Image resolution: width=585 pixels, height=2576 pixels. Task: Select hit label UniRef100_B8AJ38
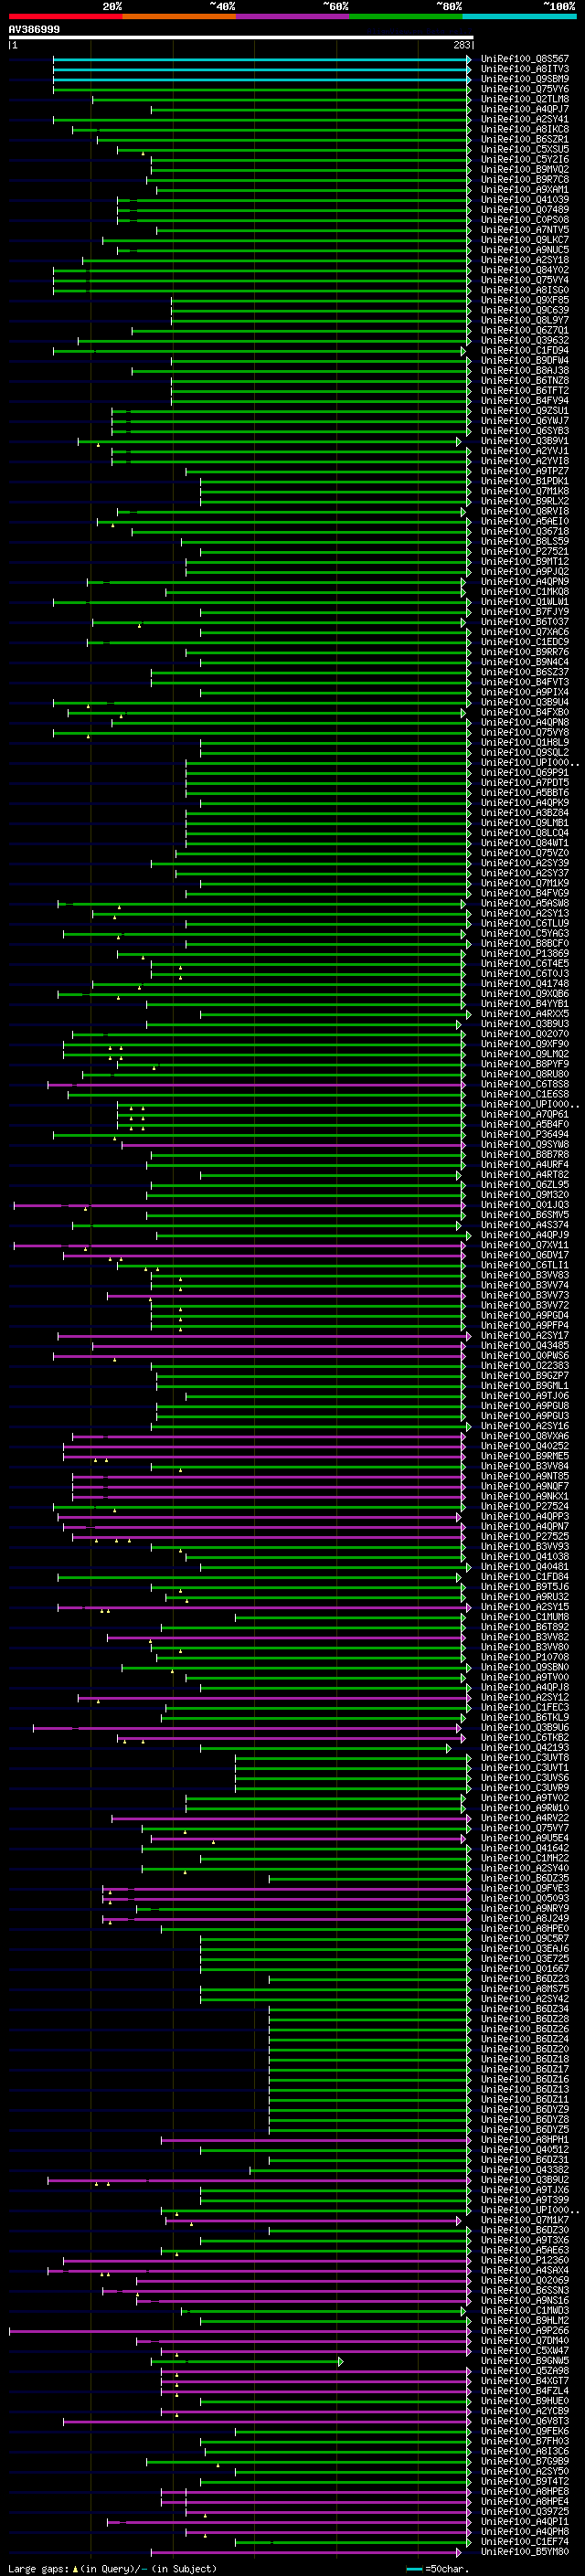525,370
